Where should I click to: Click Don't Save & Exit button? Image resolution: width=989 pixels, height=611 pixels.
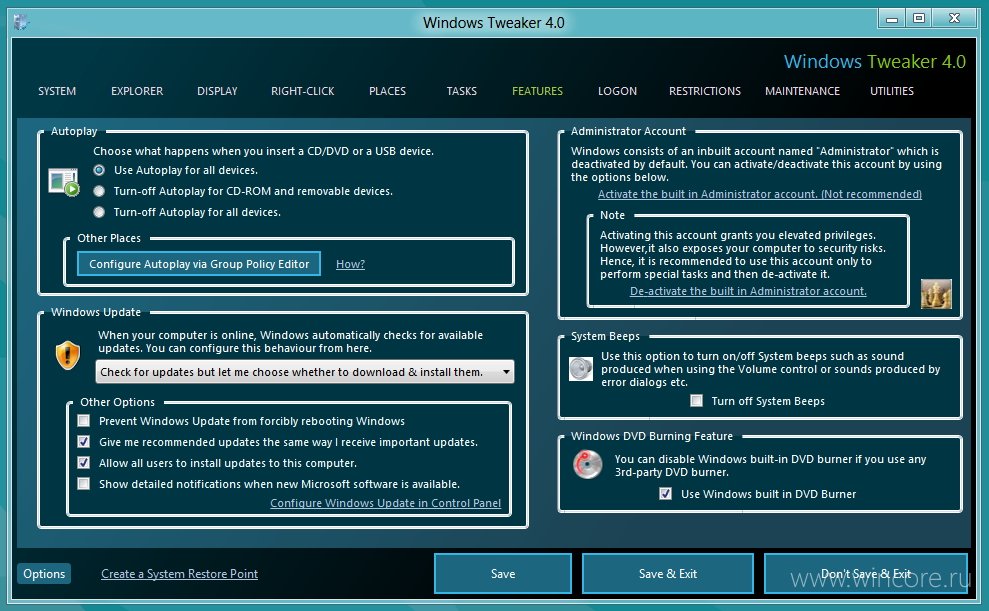tap(865, 574)
